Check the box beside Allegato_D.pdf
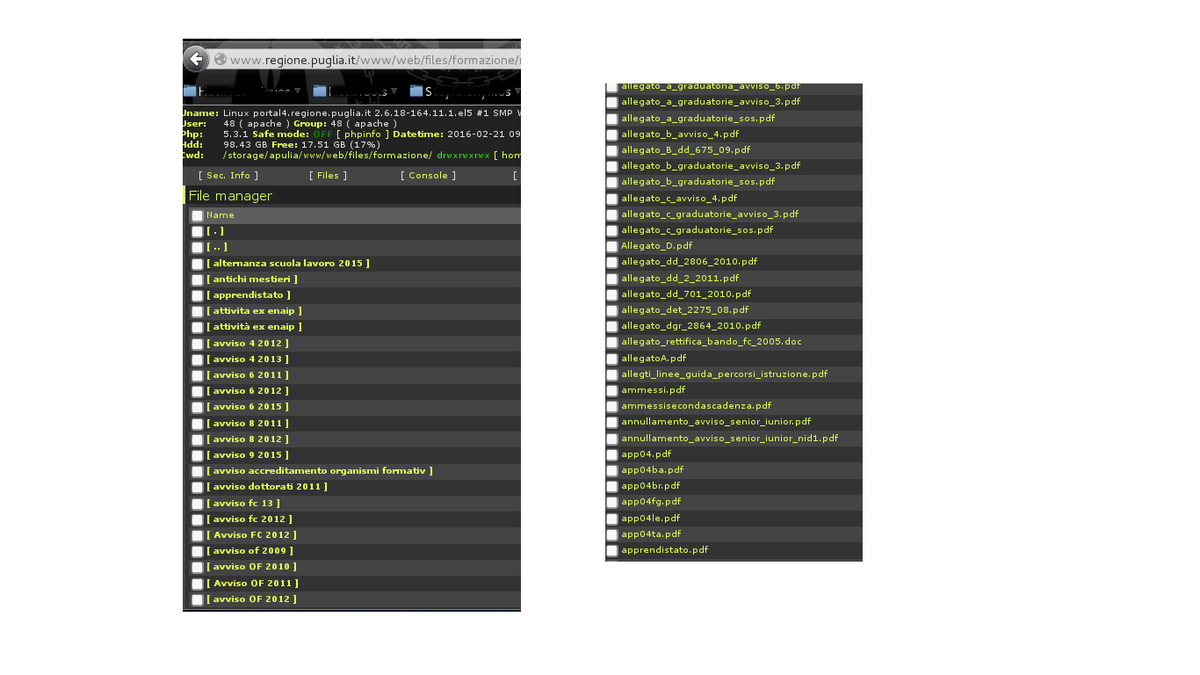The width and height of the screenshot is (1200, 675). [612, 246]
